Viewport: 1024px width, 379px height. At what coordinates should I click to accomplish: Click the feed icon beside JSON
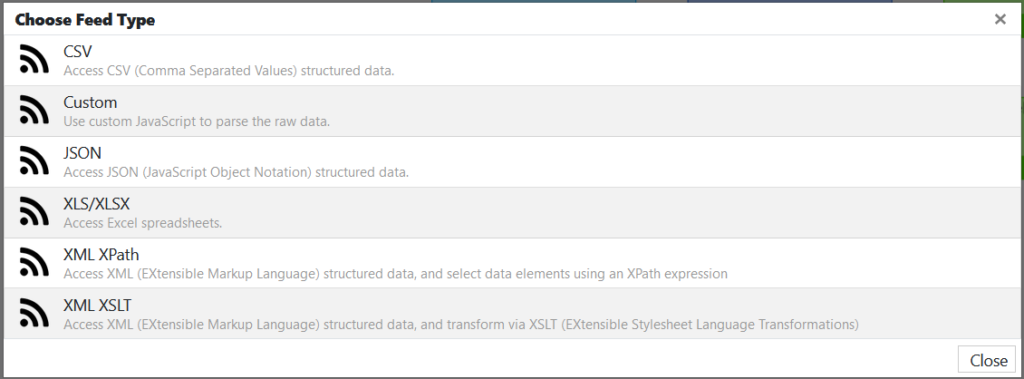pos(34,161)
